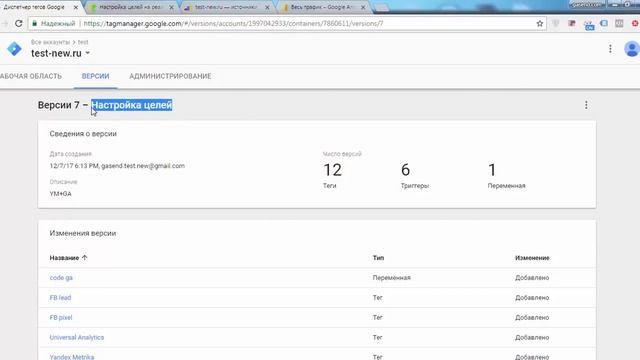The height and width of the screenshot is (360, 640).
Task: Switch to Весь трафик Google Analytics tab
Action: point(322,7)
